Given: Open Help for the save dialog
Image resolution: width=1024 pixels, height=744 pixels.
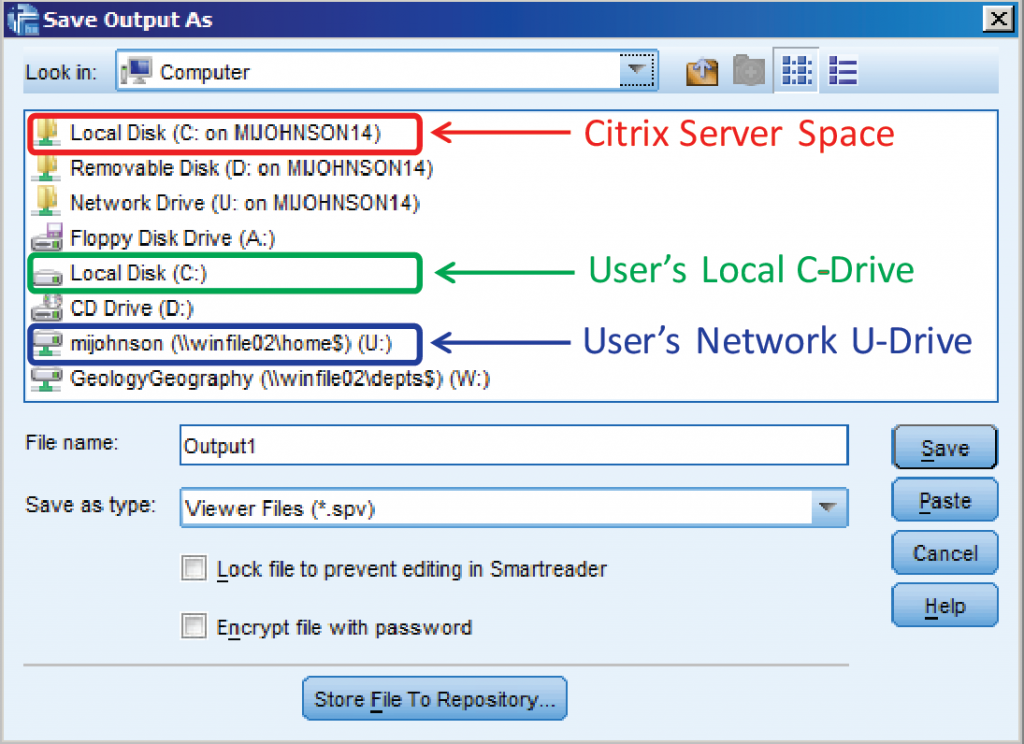Looking at the screenshot, I should point(943,605).
